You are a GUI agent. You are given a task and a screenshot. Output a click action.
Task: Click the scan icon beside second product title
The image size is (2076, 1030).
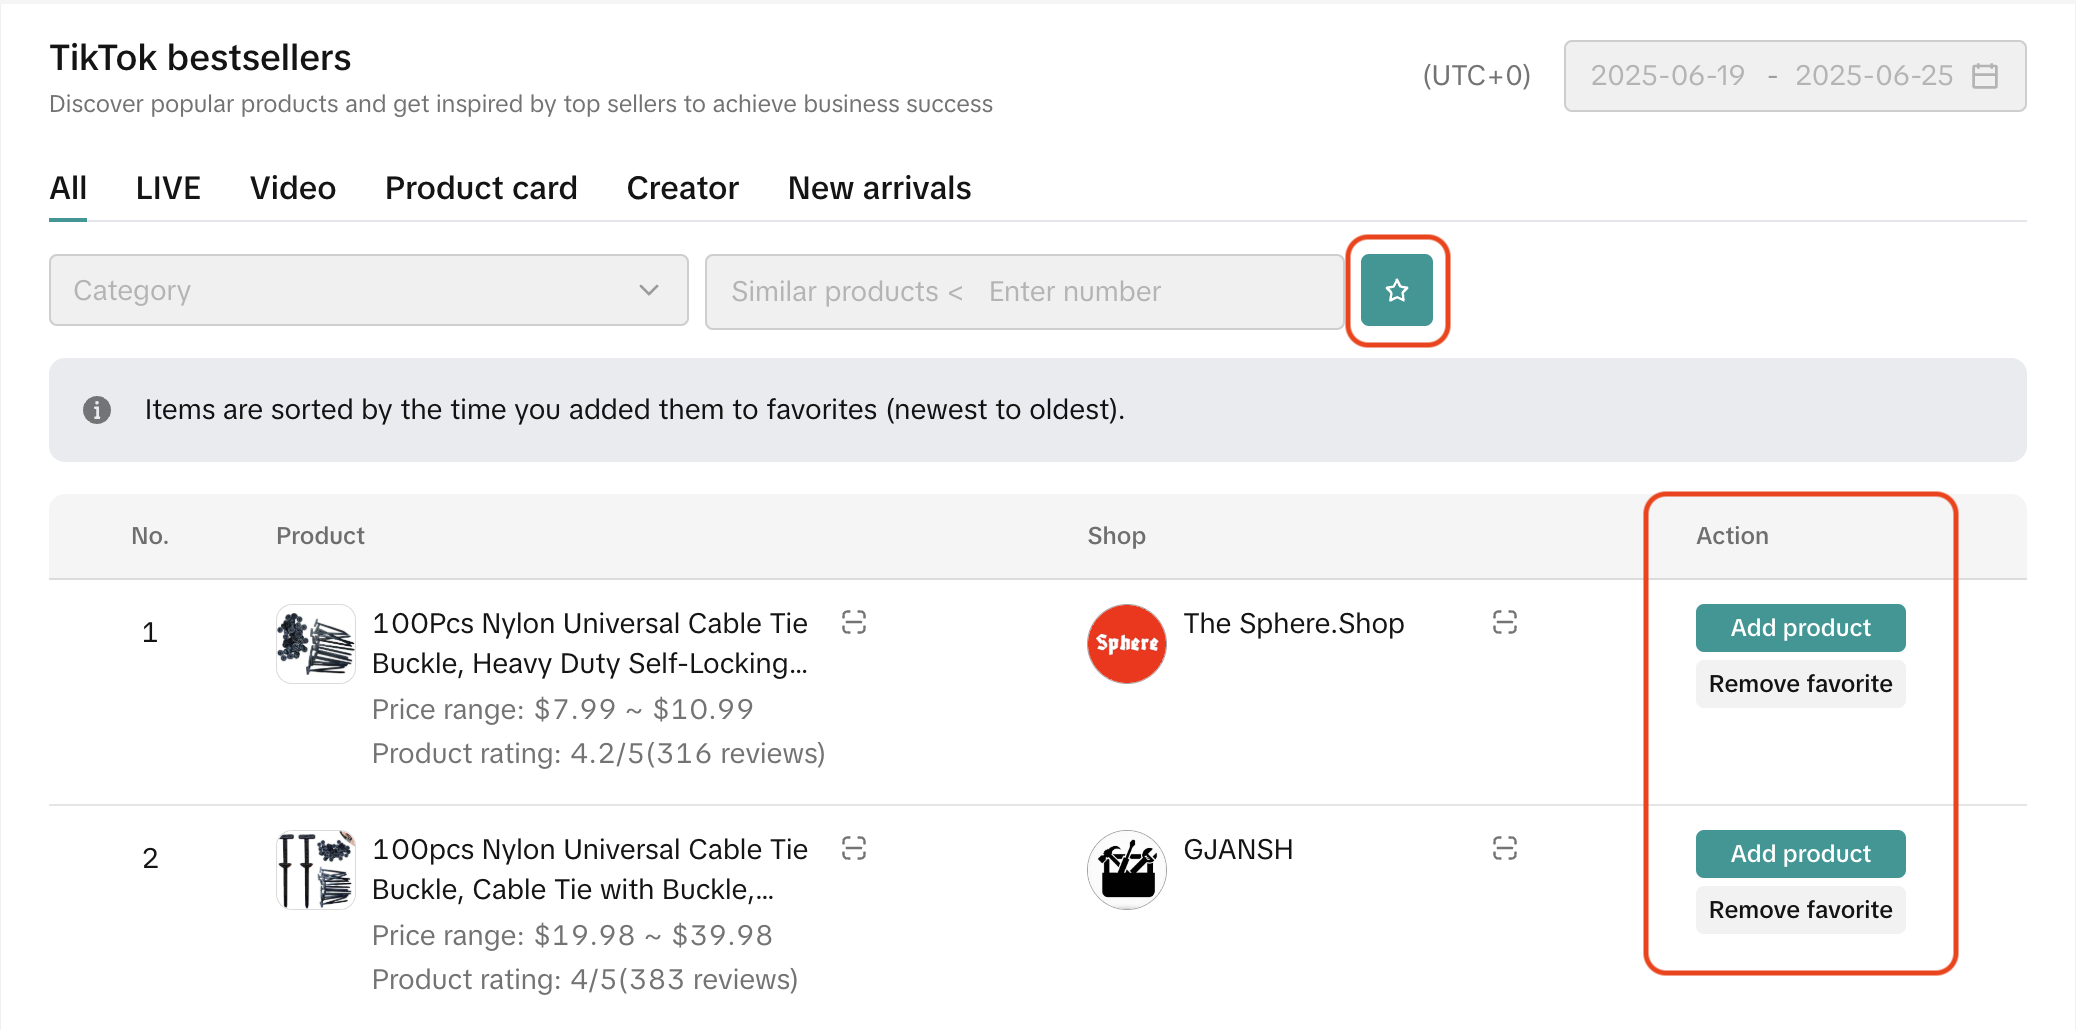[x=854, y=849]
